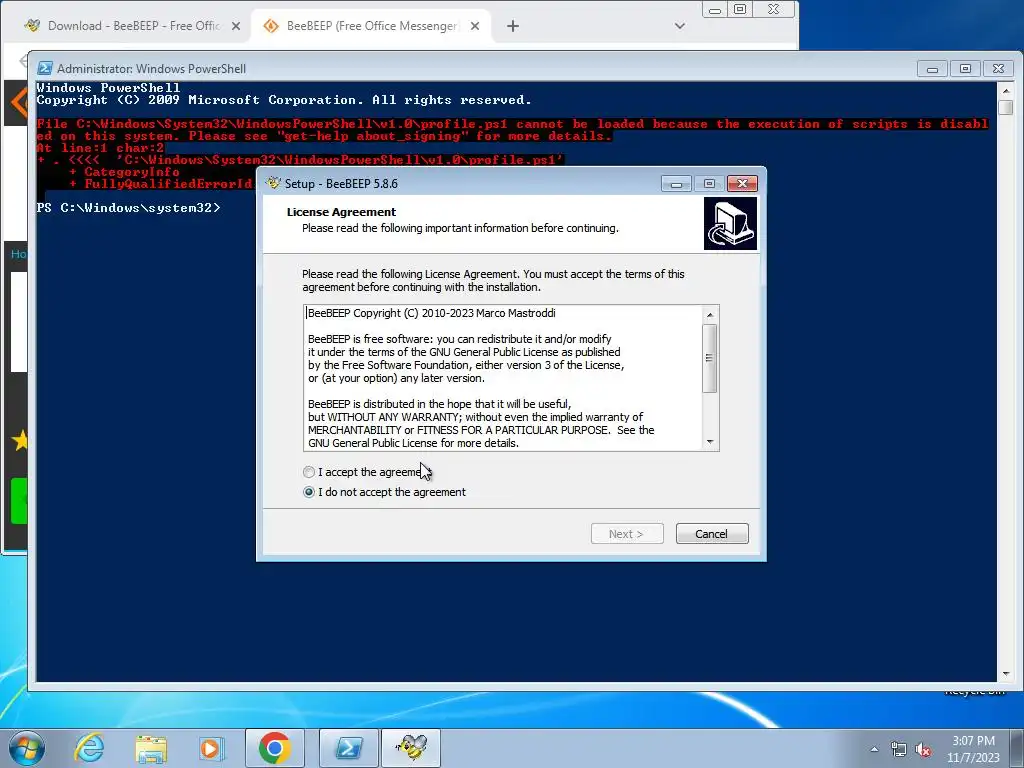1024x768 pixels.
Task: Click the Next button in the Setup wizard
Action: tap(627, 534)
